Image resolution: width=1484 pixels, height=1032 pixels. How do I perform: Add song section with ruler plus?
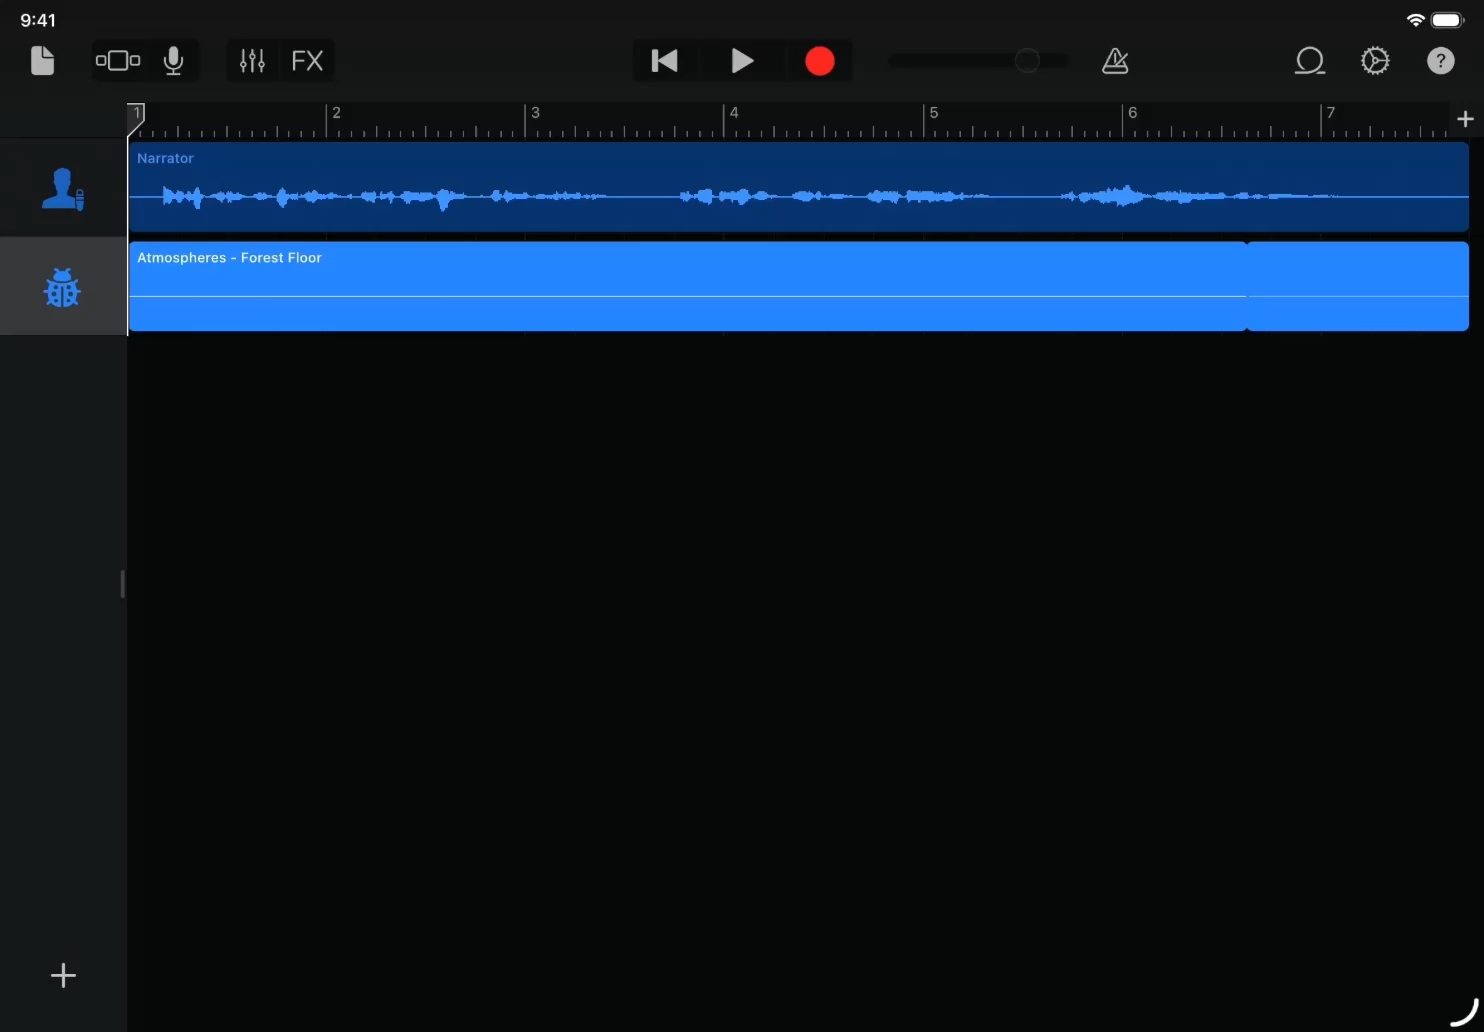[1465, 119]
